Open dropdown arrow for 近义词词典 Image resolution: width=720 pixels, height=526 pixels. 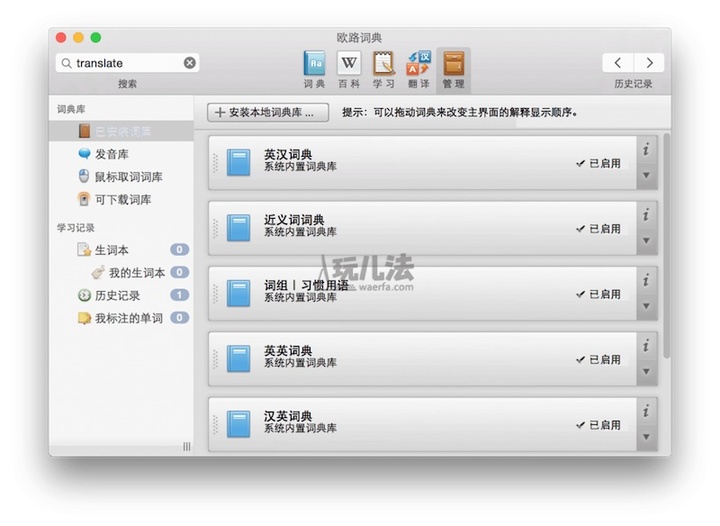pos(646,241)
